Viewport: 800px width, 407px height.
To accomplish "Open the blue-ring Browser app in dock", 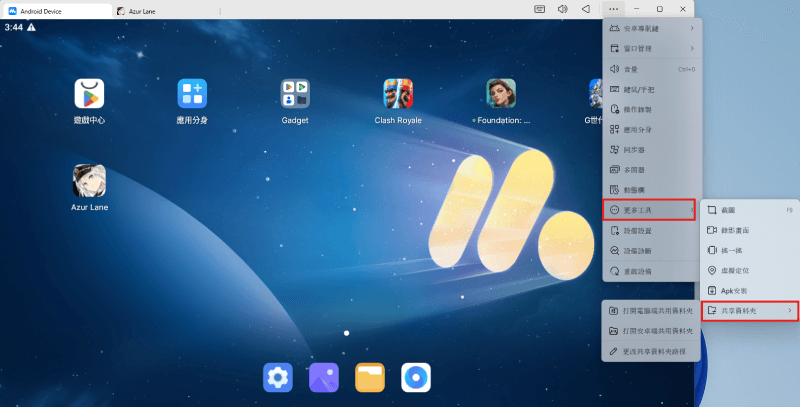I will pos(416,377).
